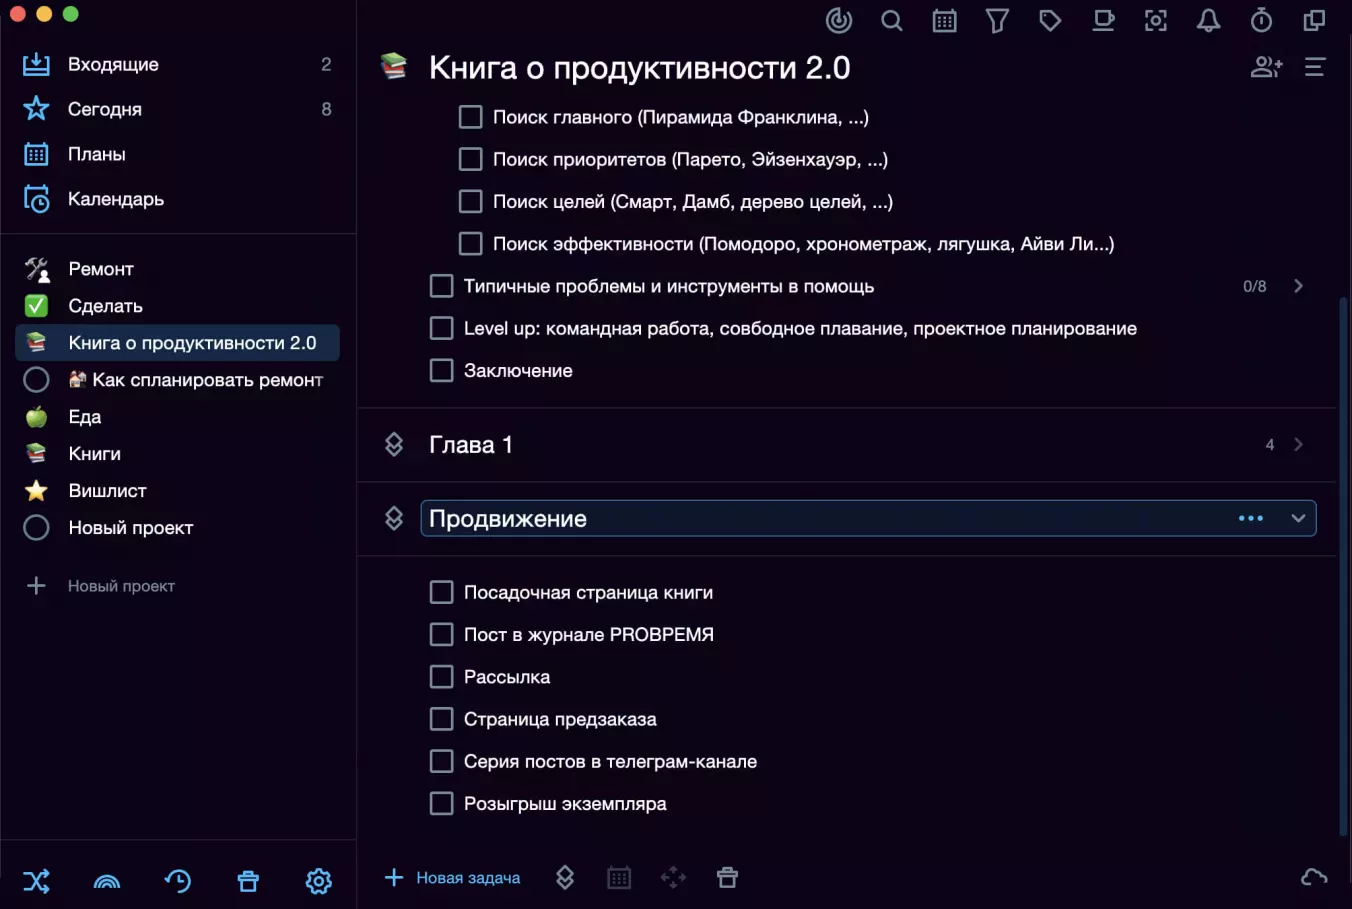Check the Поиск главного task
The height and width of the screenshot is (909, 1352).
coord(470,117)
